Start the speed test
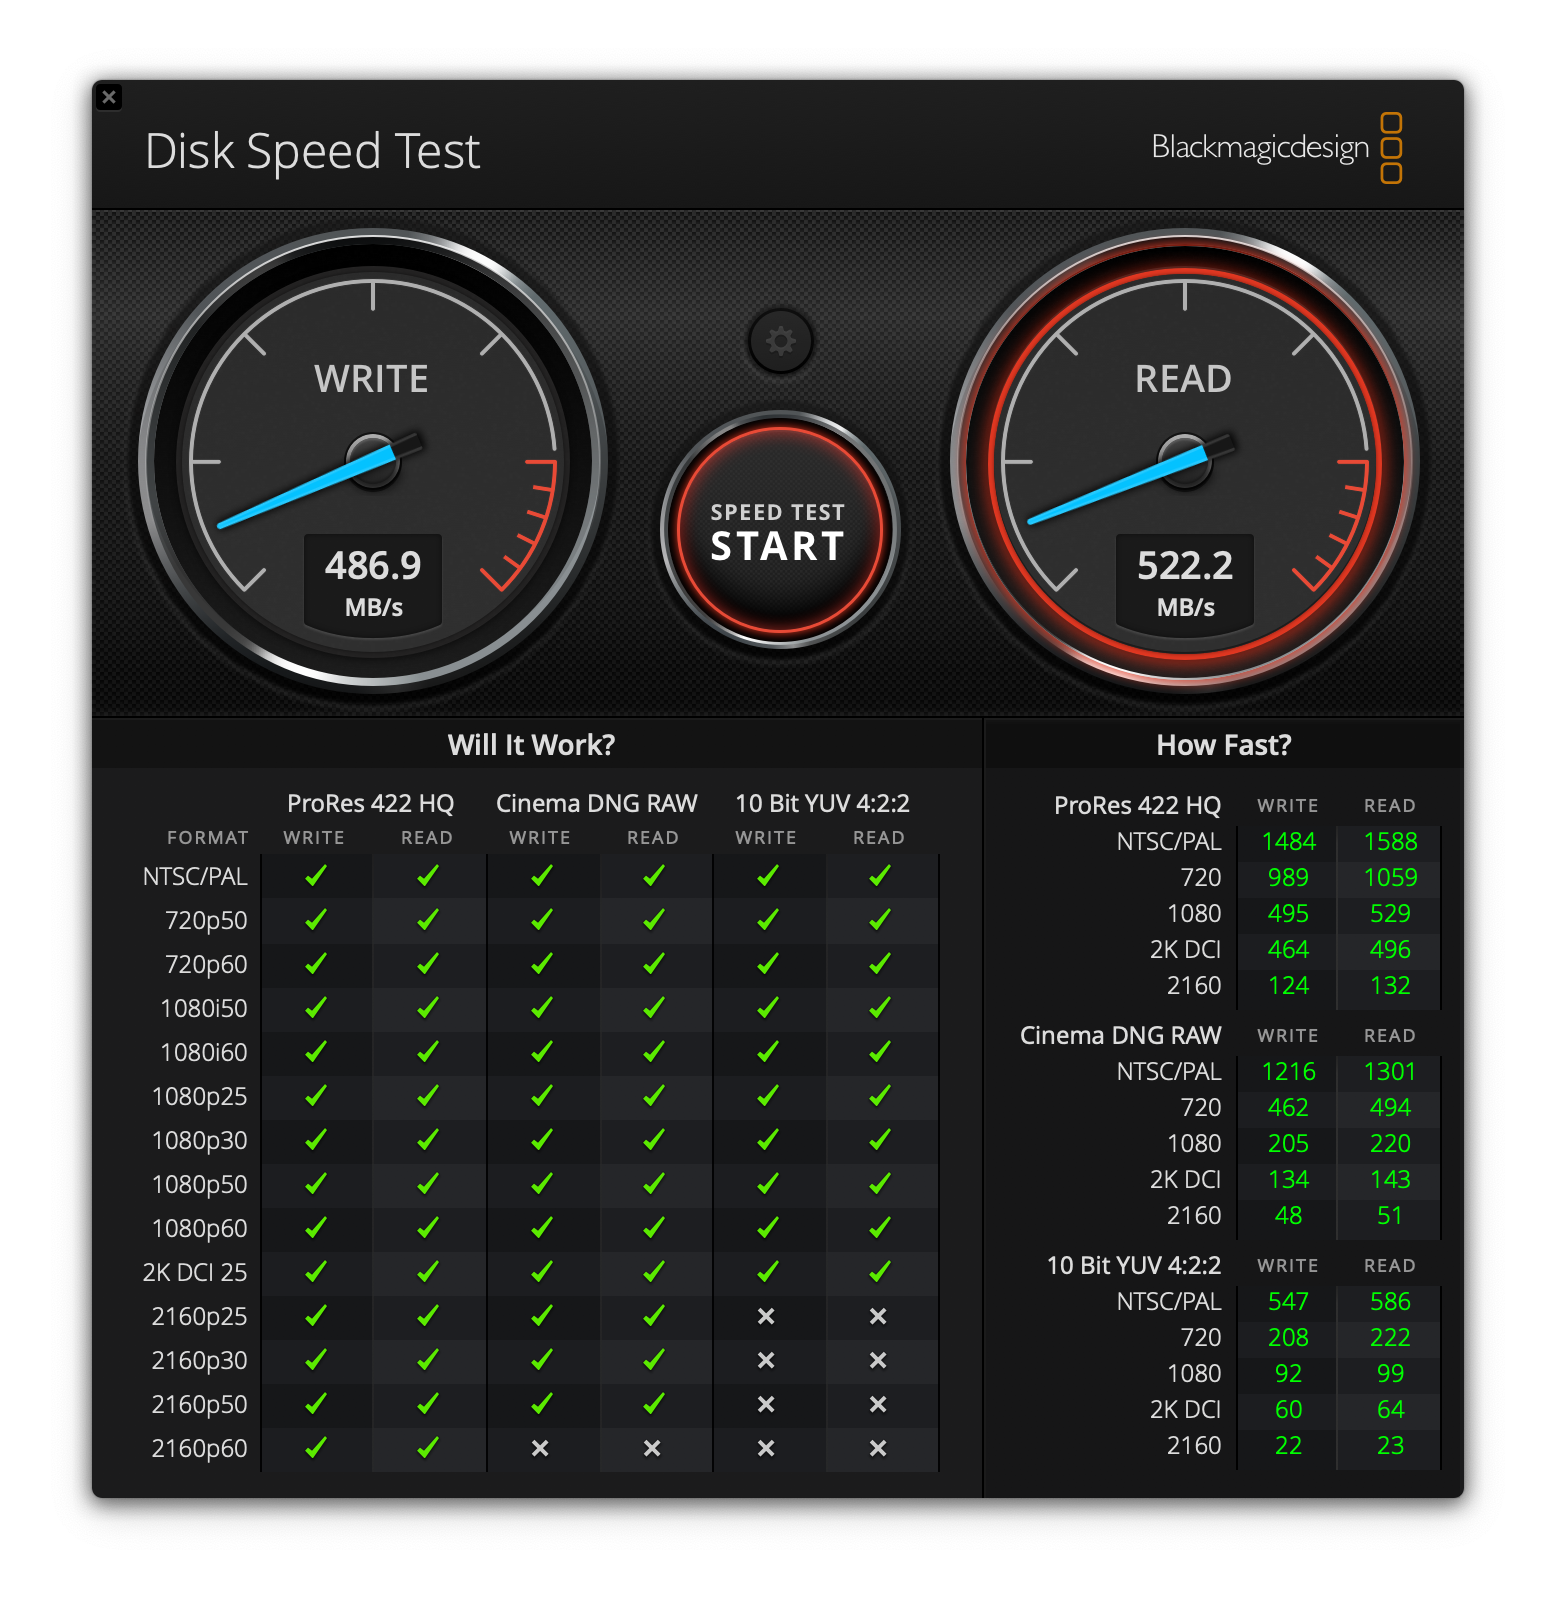This screenshot has width=1556, height=1604. point(779,530)
